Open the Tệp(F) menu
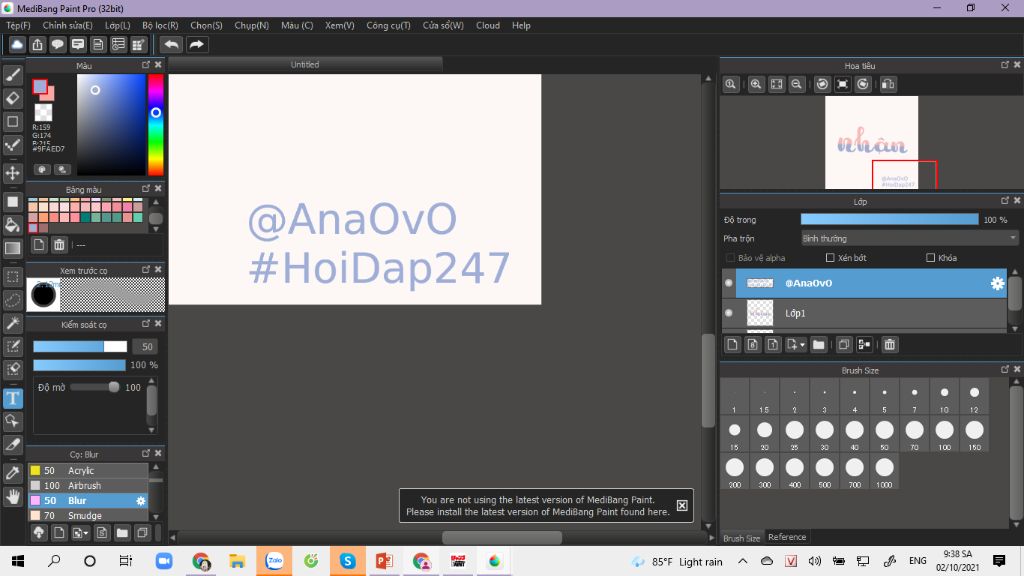Viewport: 1024px width, 576px height. click(18, 25)
